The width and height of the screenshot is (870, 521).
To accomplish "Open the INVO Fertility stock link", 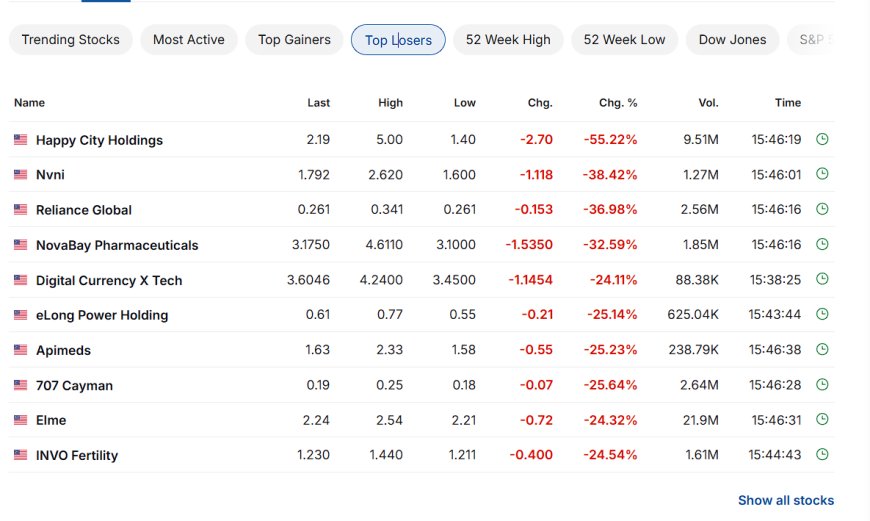I will pos(77,455).
